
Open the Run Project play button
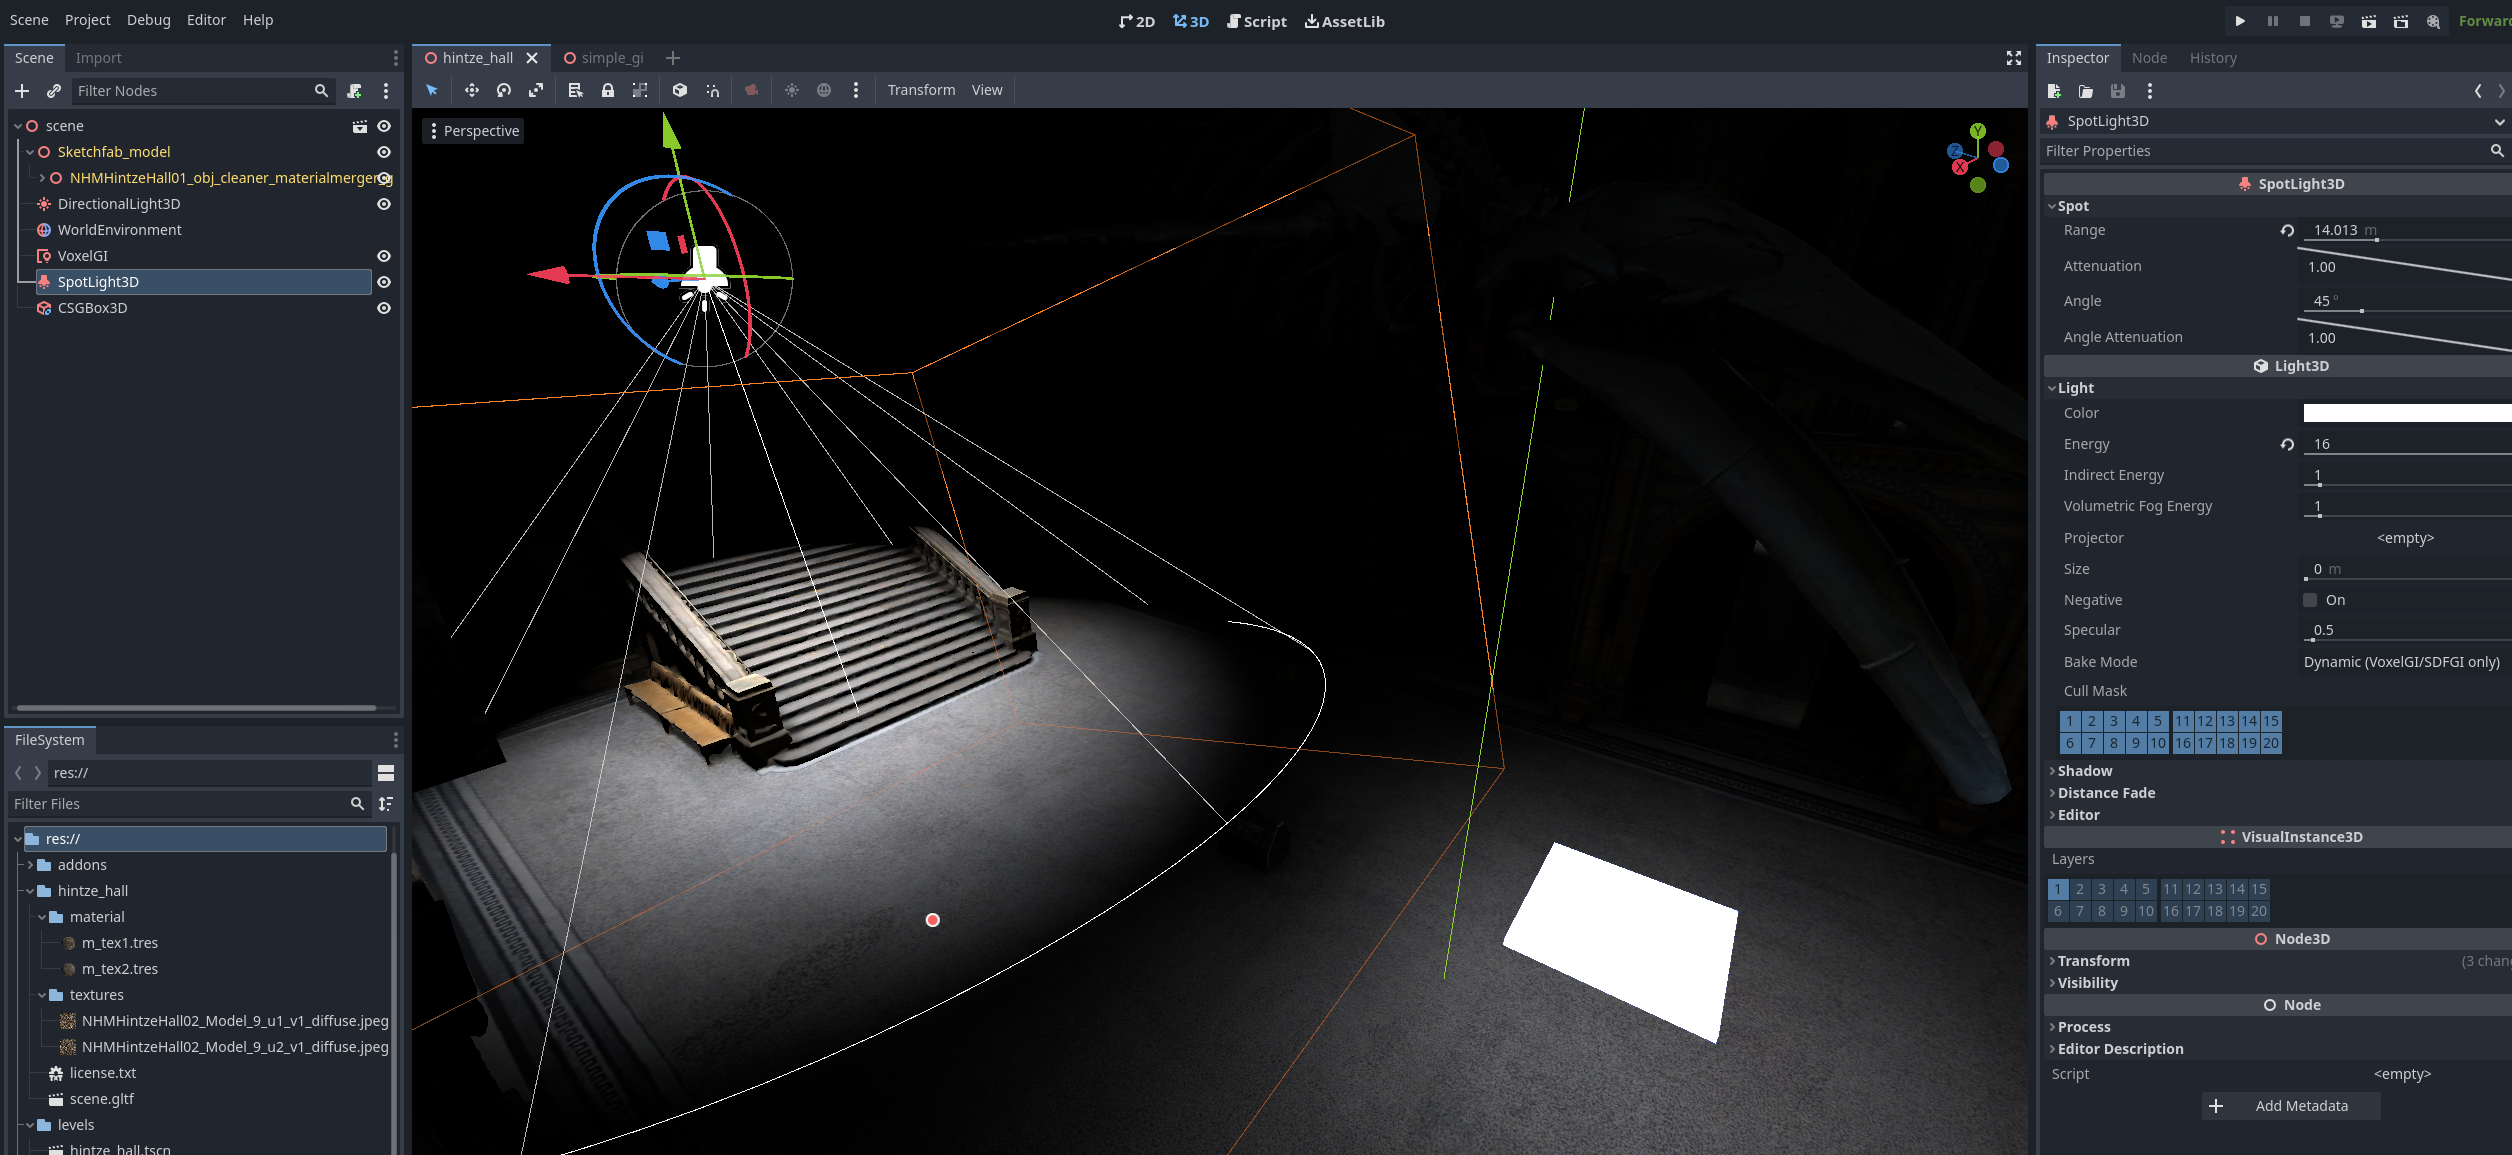[x=2240, y=21]
